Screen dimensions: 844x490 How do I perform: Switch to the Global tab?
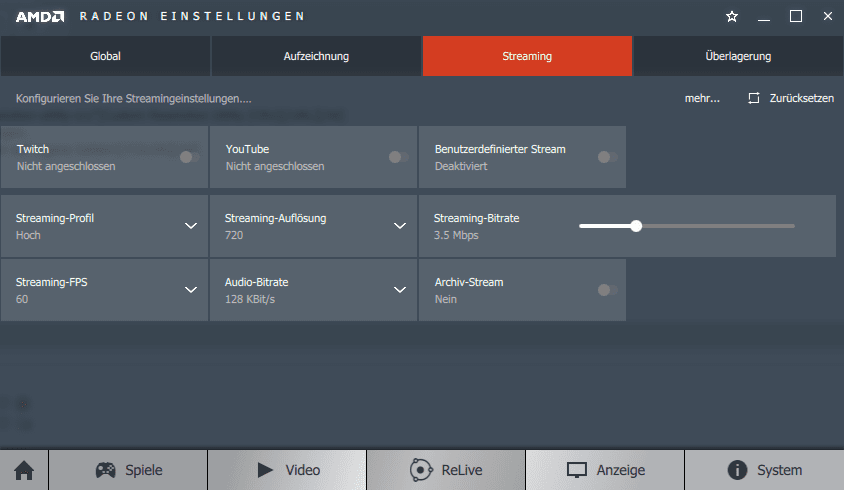click(x=106, y=56)
